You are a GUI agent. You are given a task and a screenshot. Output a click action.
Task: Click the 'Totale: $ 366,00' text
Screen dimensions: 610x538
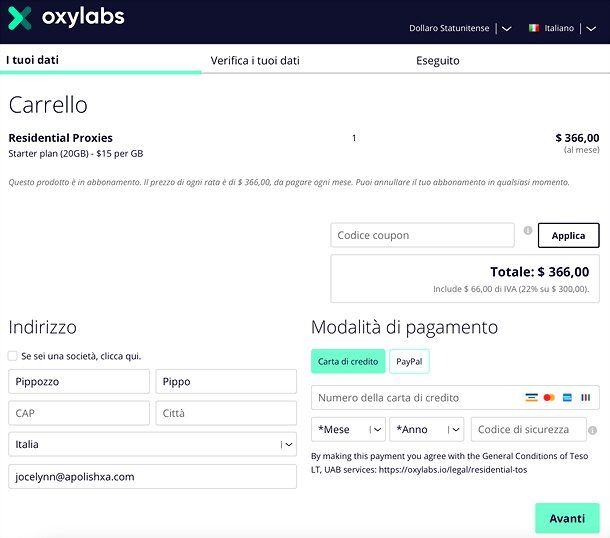pyautogui.click(x=540, y=272)
